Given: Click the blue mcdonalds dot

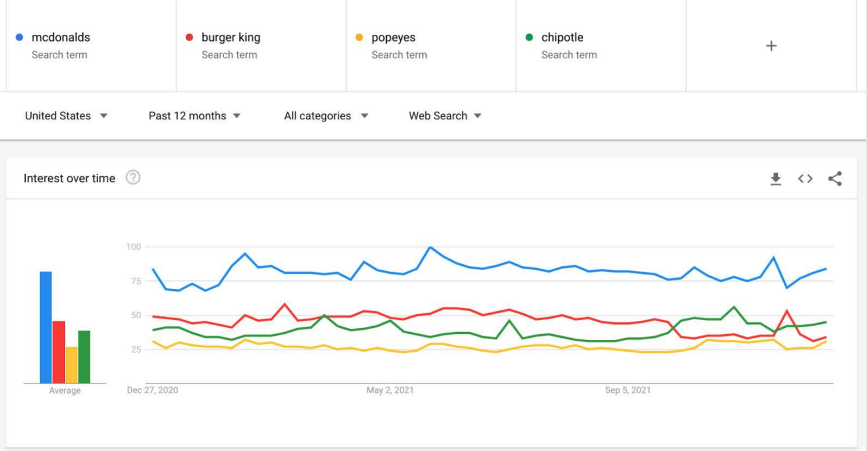Looking at the screenshot, I should point(20,38).
